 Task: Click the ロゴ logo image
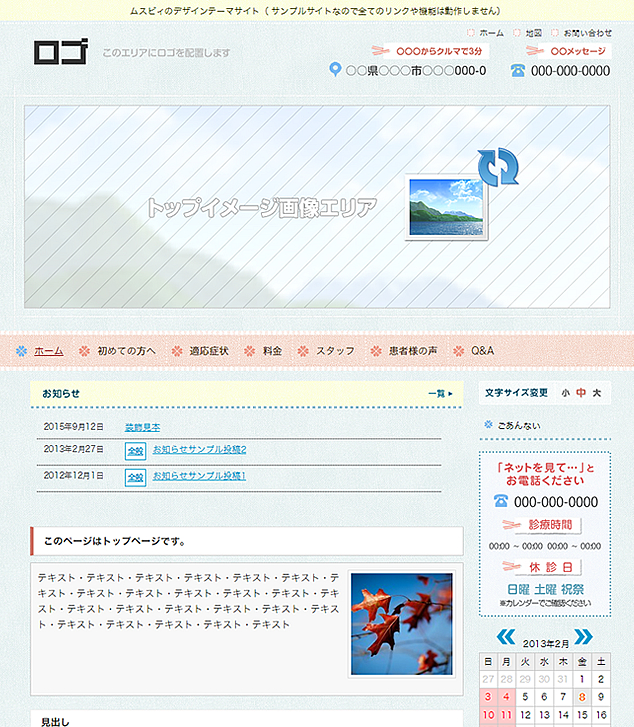pyautogui.click(x=60, y=52)
